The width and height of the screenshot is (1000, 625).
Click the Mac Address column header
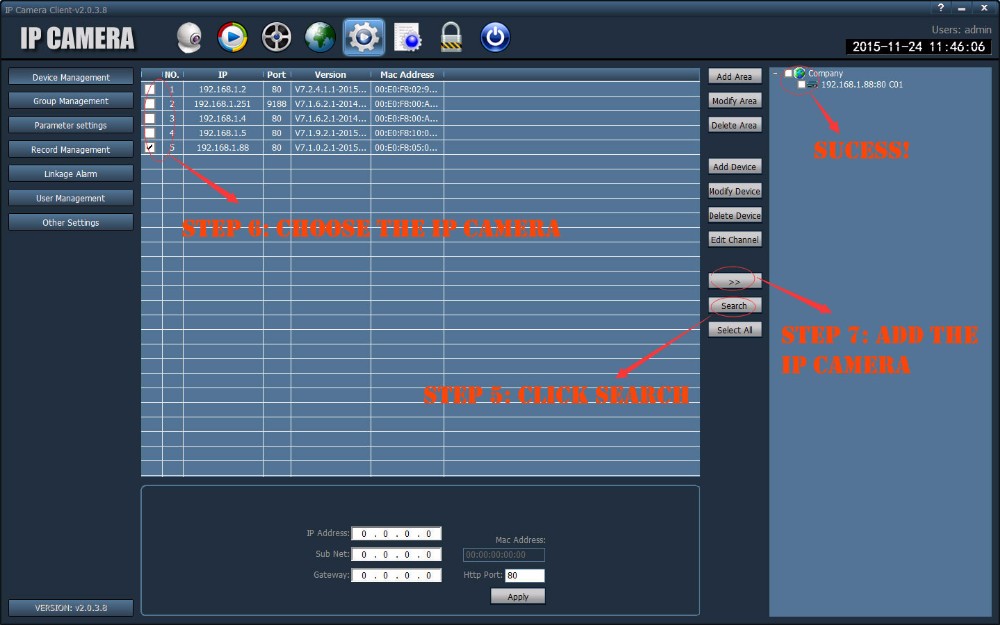[407, 75]
